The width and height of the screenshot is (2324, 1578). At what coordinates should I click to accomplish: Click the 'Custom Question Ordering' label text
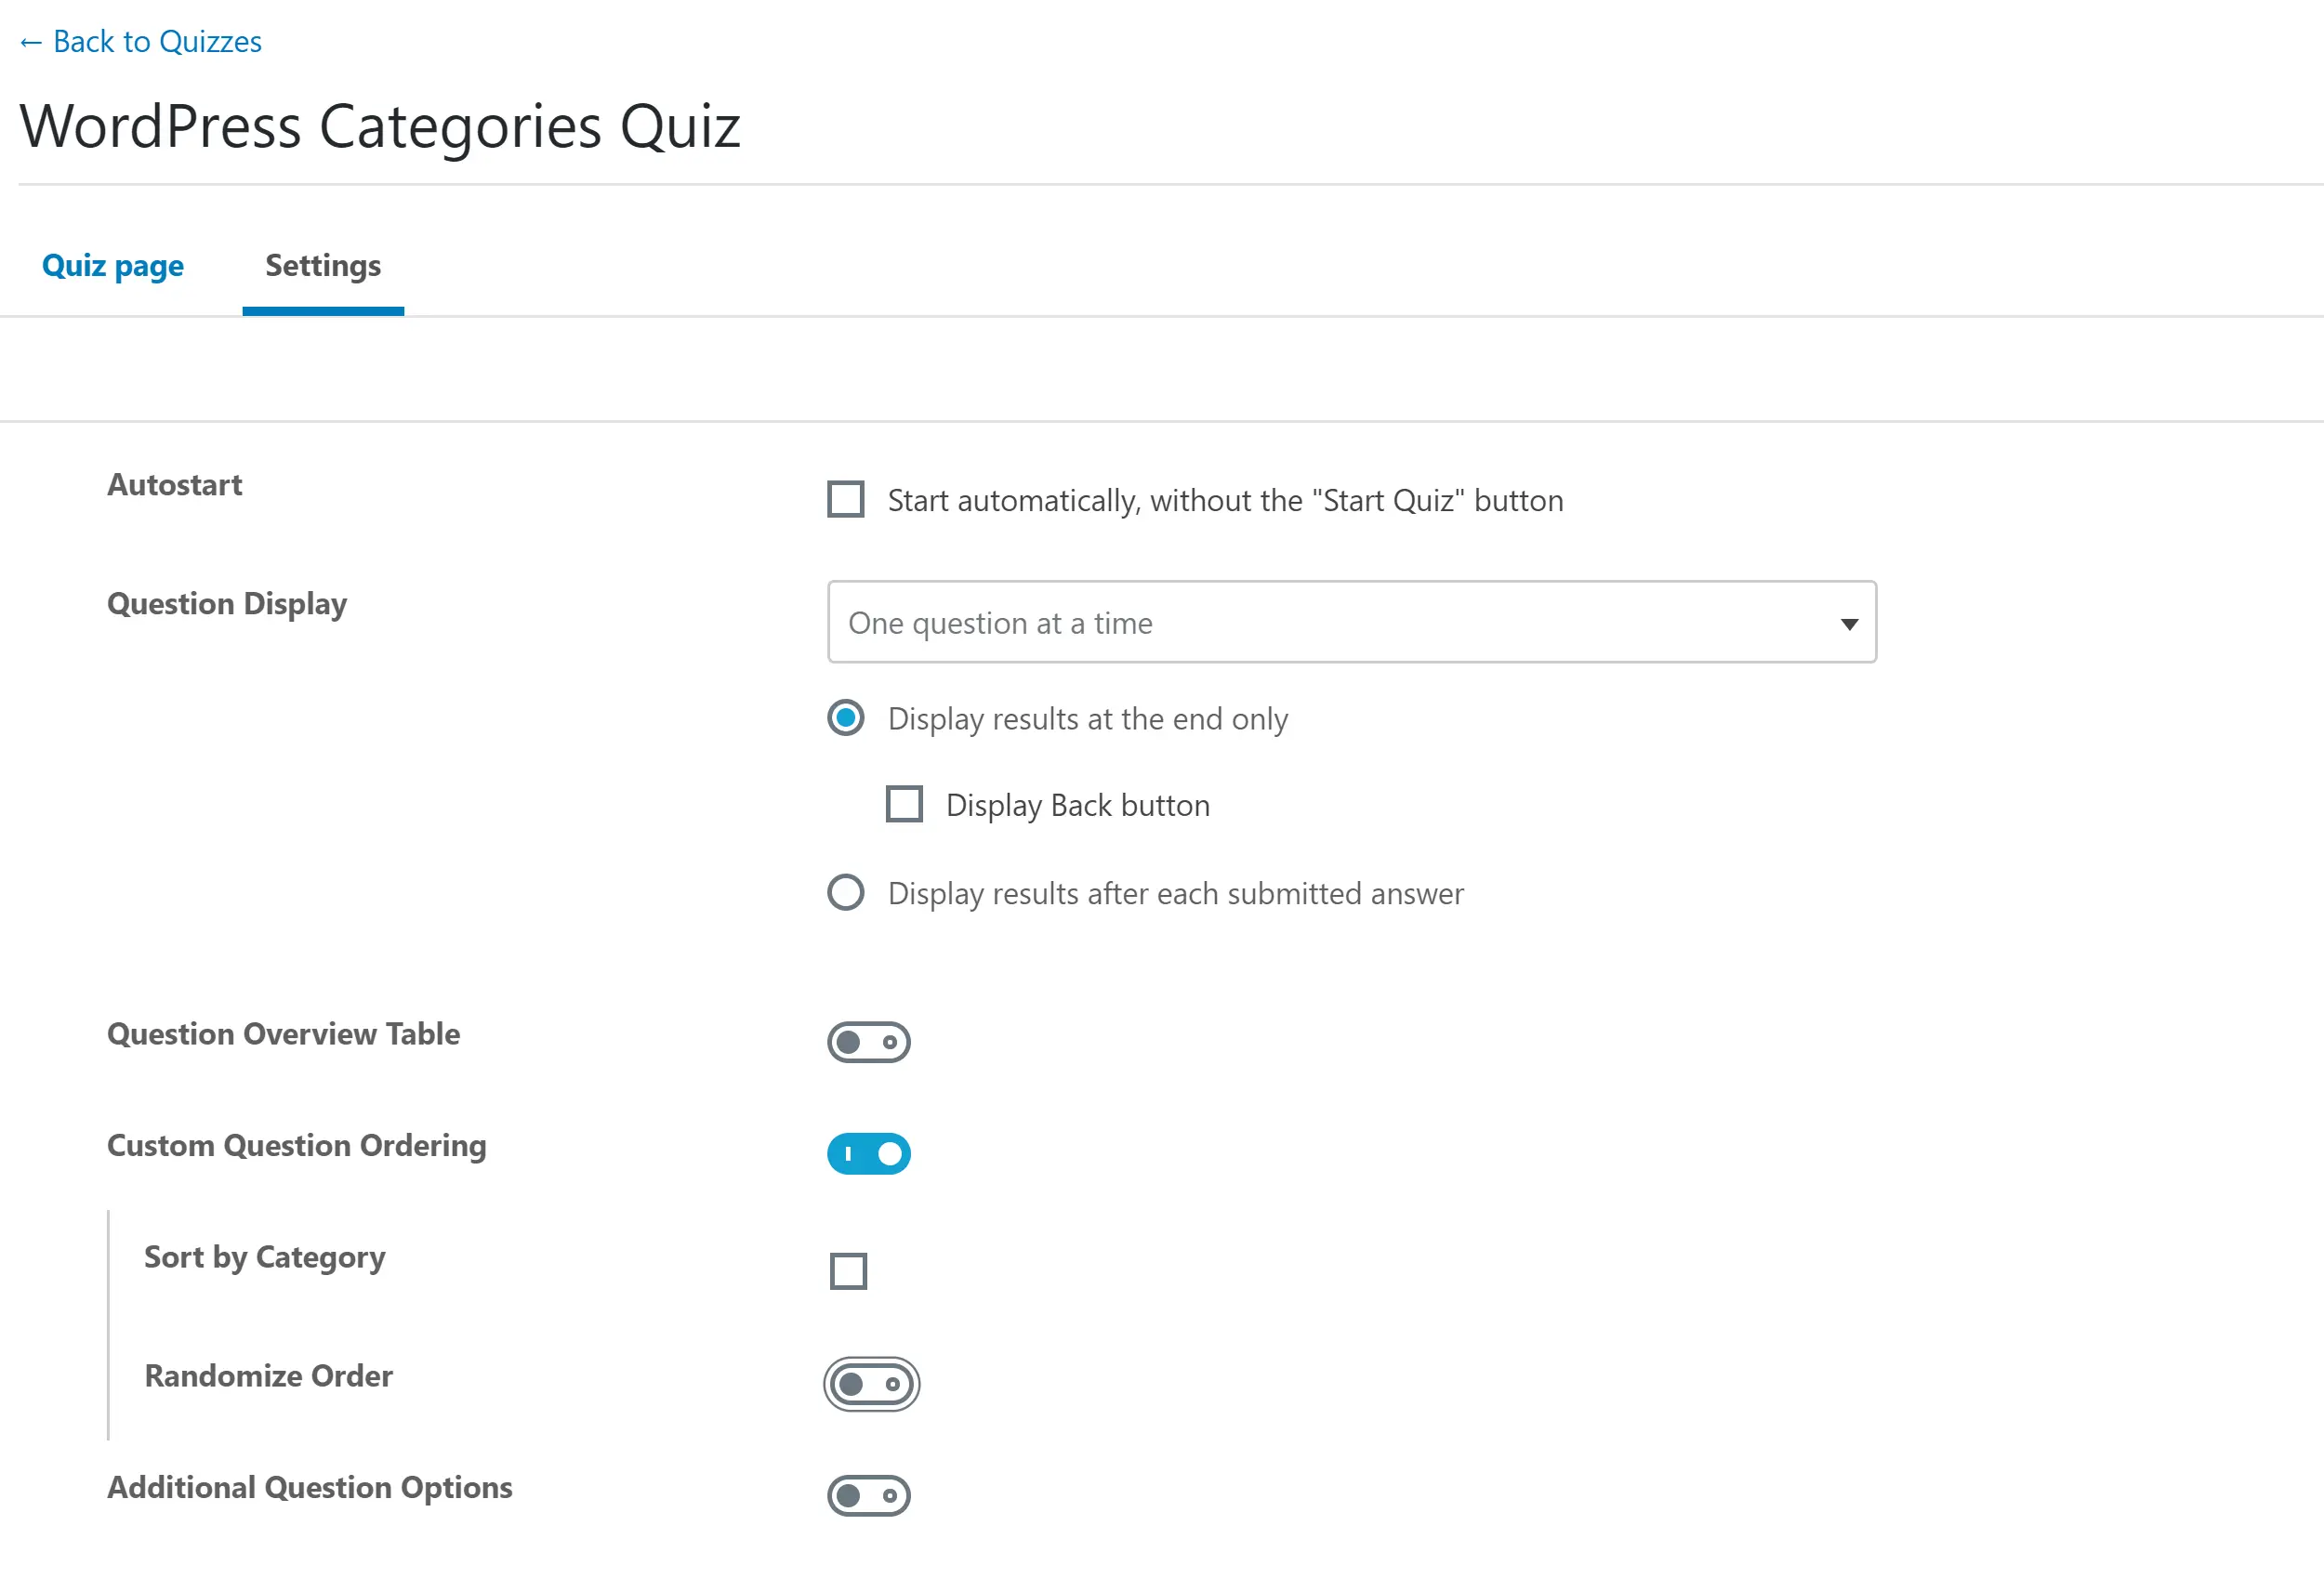pos(297,1145)
